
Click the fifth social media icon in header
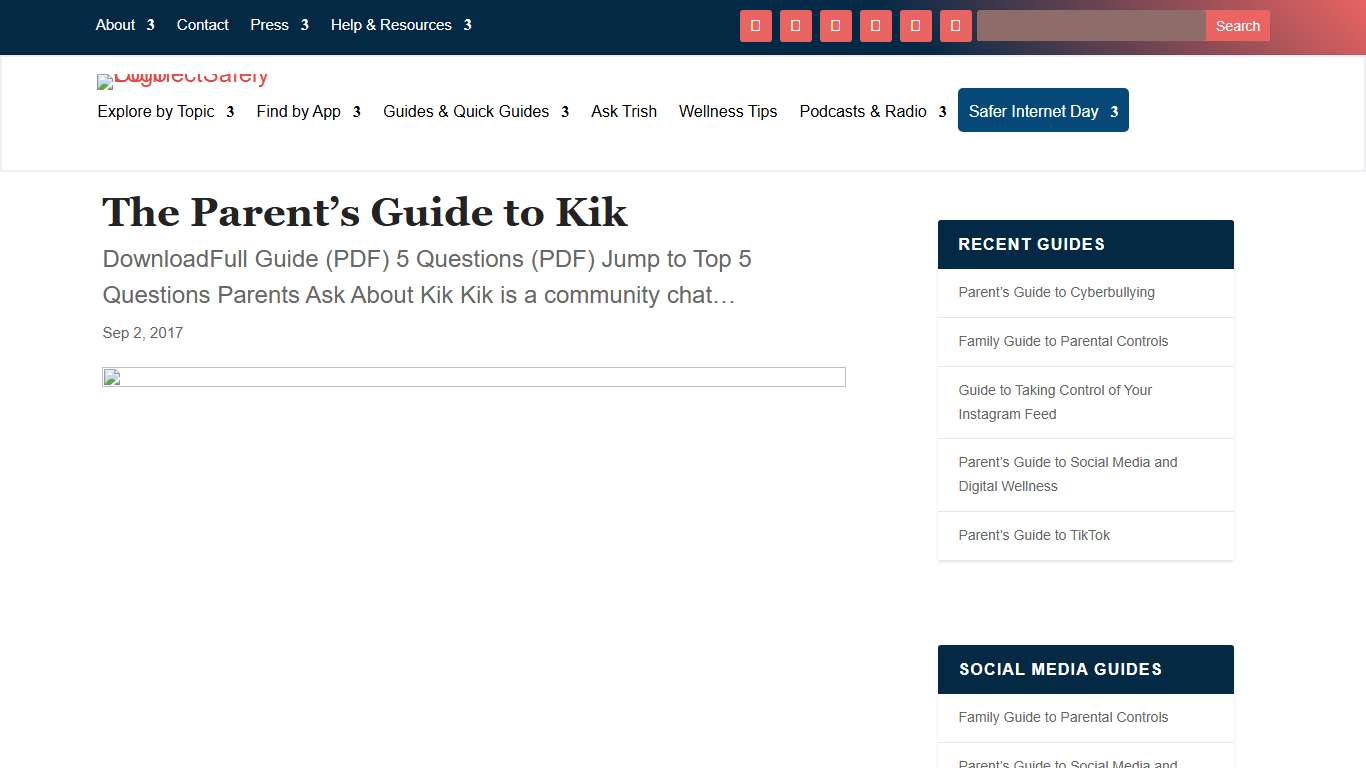click(916, 26)
